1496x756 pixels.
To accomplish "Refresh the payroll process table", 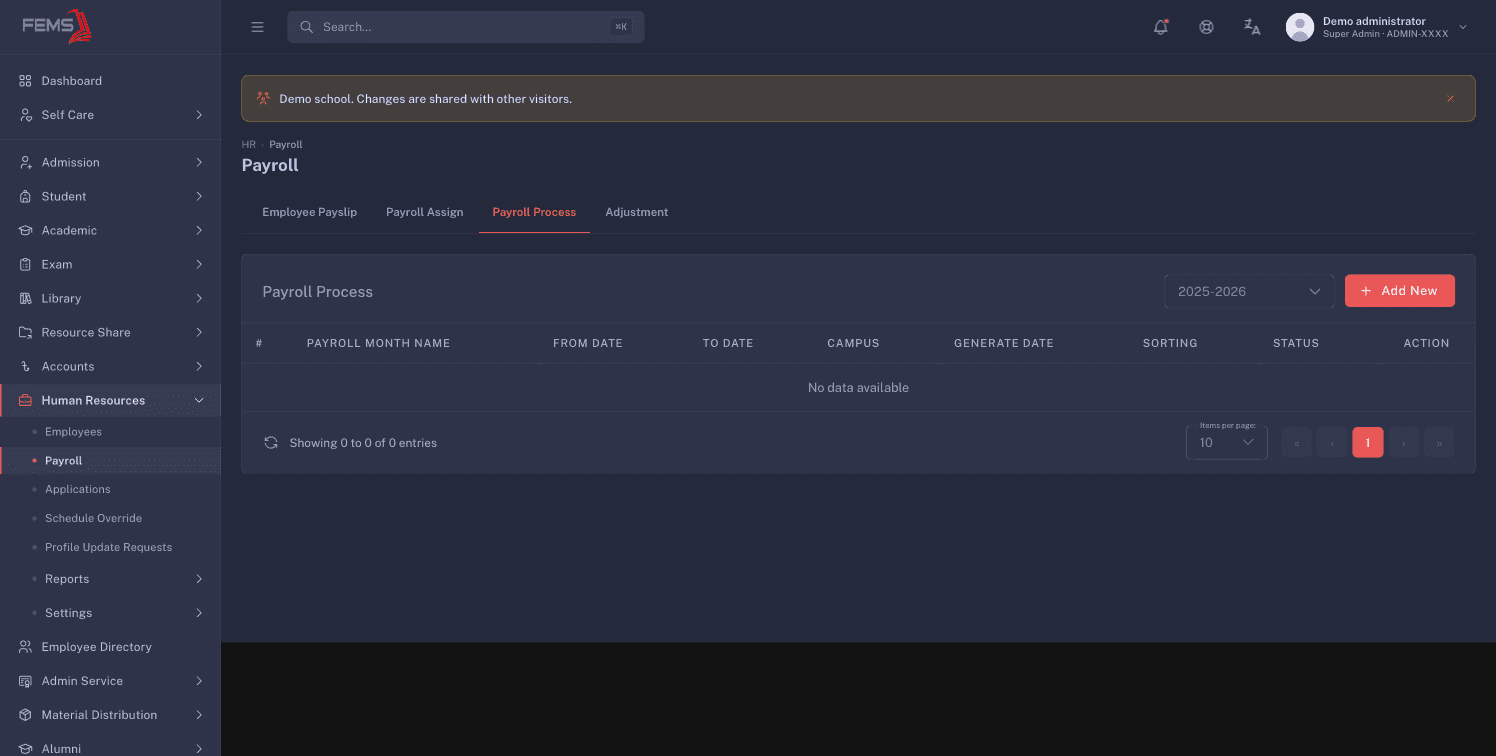I will [271, 442].
